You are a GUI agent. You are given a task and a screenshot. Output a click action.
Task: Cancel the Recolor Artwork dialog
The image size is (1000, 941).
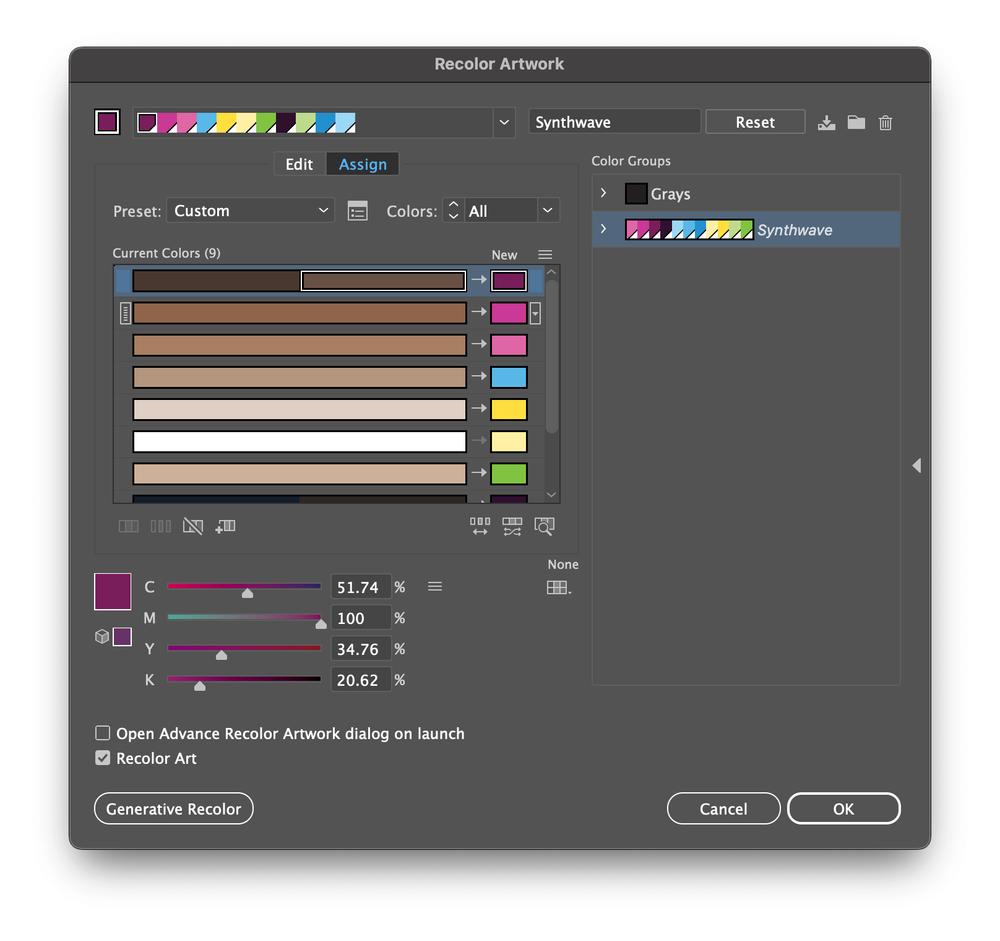723,809
